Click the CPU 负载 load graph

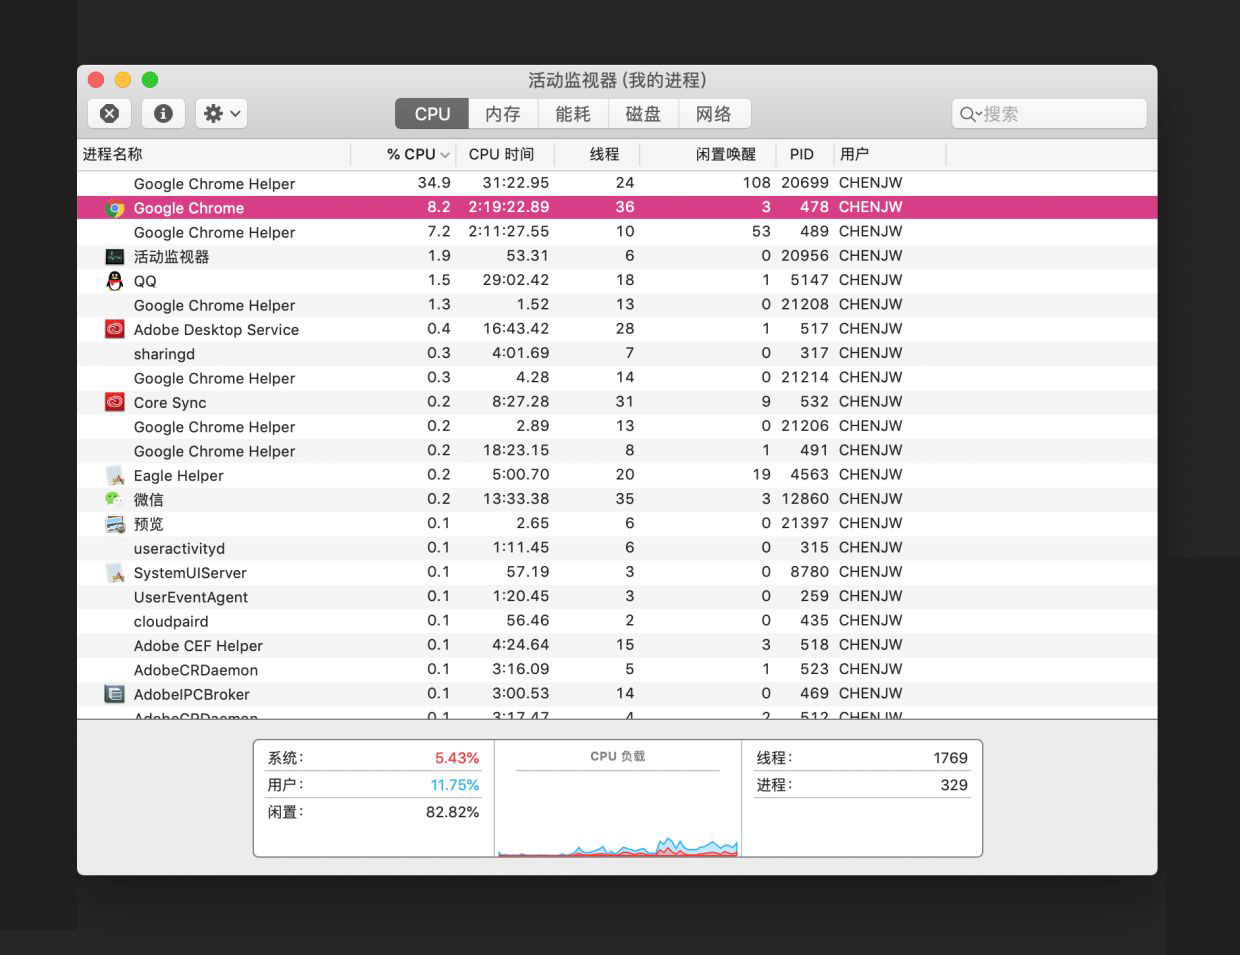[618, 814]
